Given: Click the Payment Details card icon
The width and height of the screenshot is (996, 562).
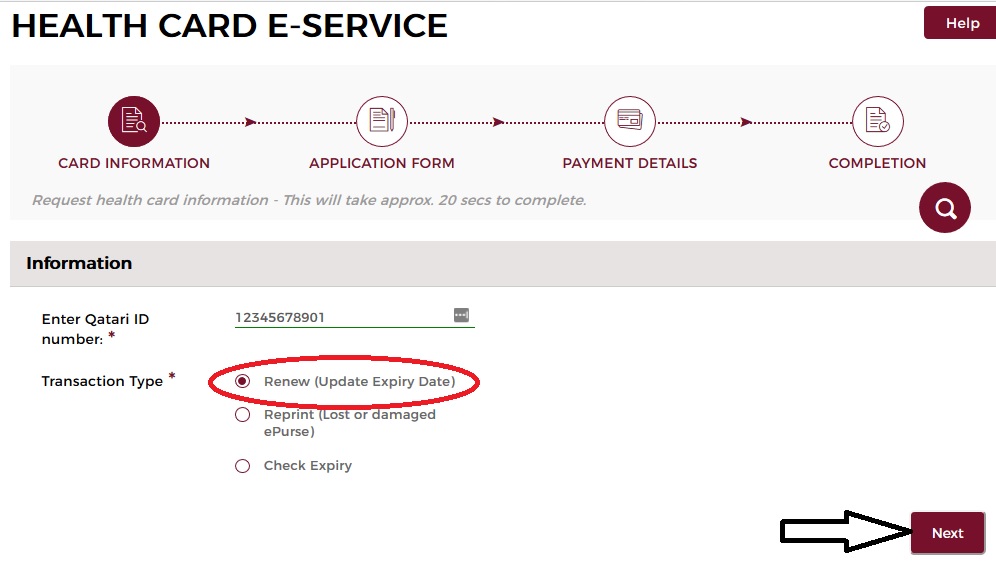Looking at the screenshot, I should [630, 122].
